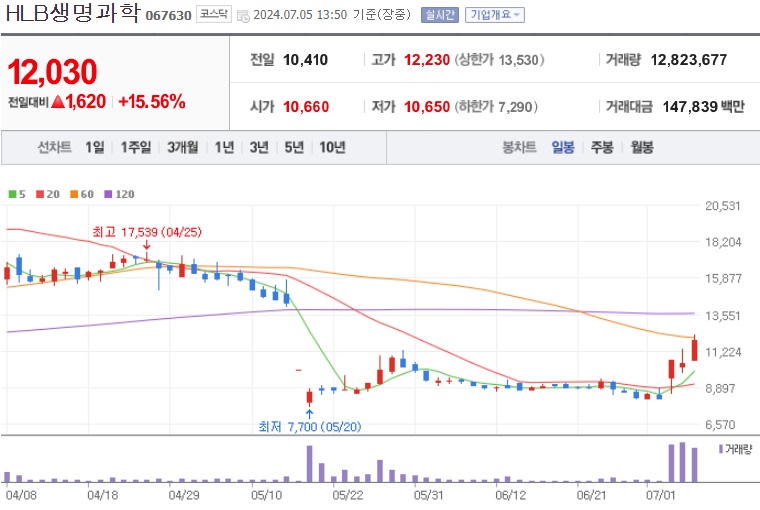Click the opening price value 10,660

click(x=306, y=107)
